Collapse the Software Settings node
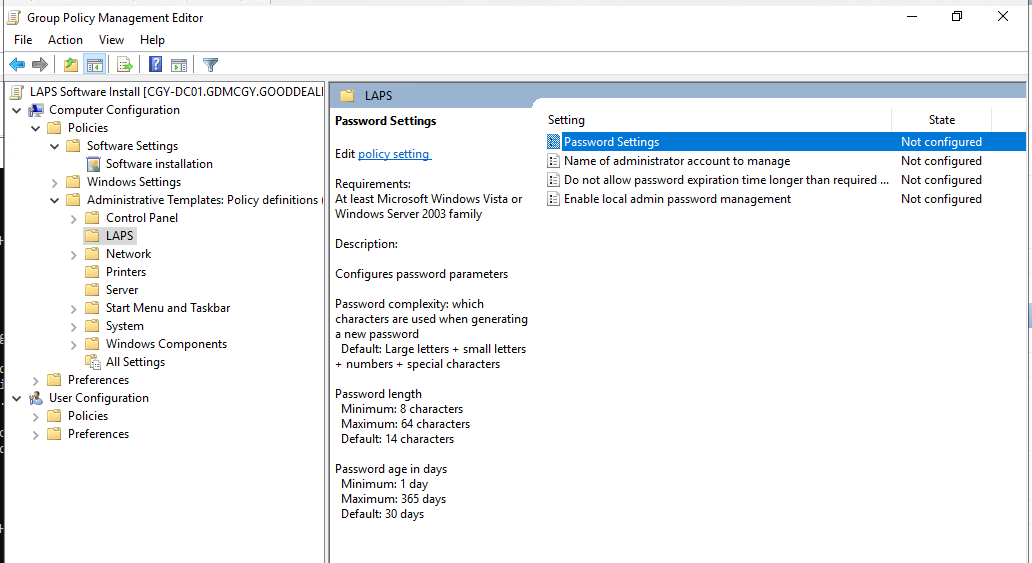This screenshot has width=1032, height=563. click(x=55, y=146)
